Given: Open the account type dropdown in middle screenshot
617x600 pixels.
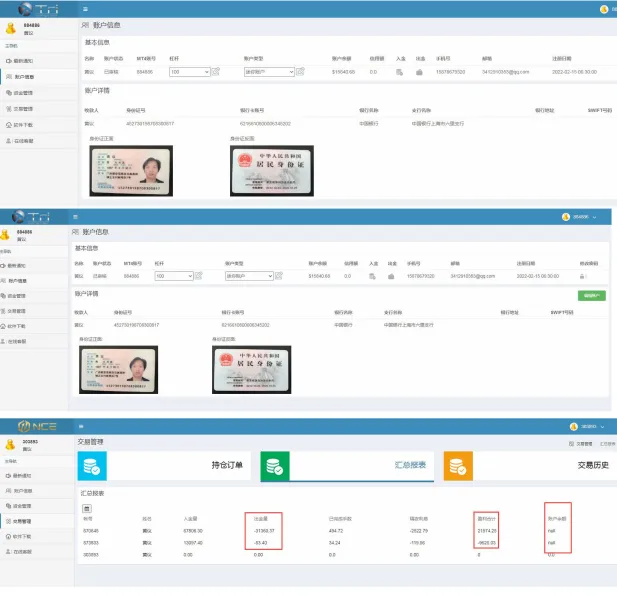Looking at the screenshot, I should pyautogui.click(x=249, y=276).
